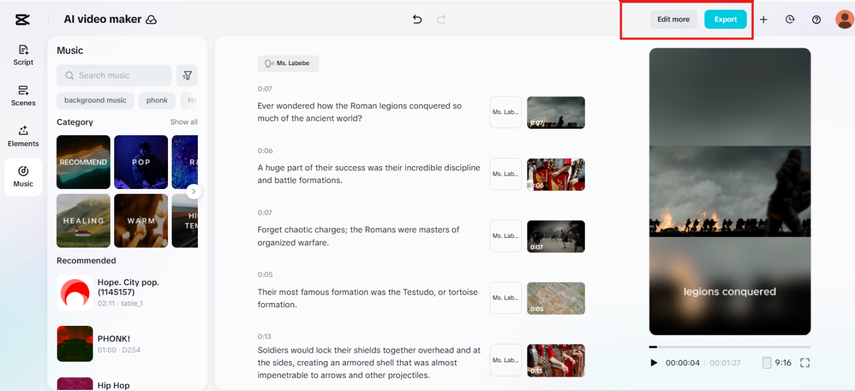Open the music filter icon
The height and width of the screenshot is (391, 855).
pyautogui.click(x=187, y=75)
